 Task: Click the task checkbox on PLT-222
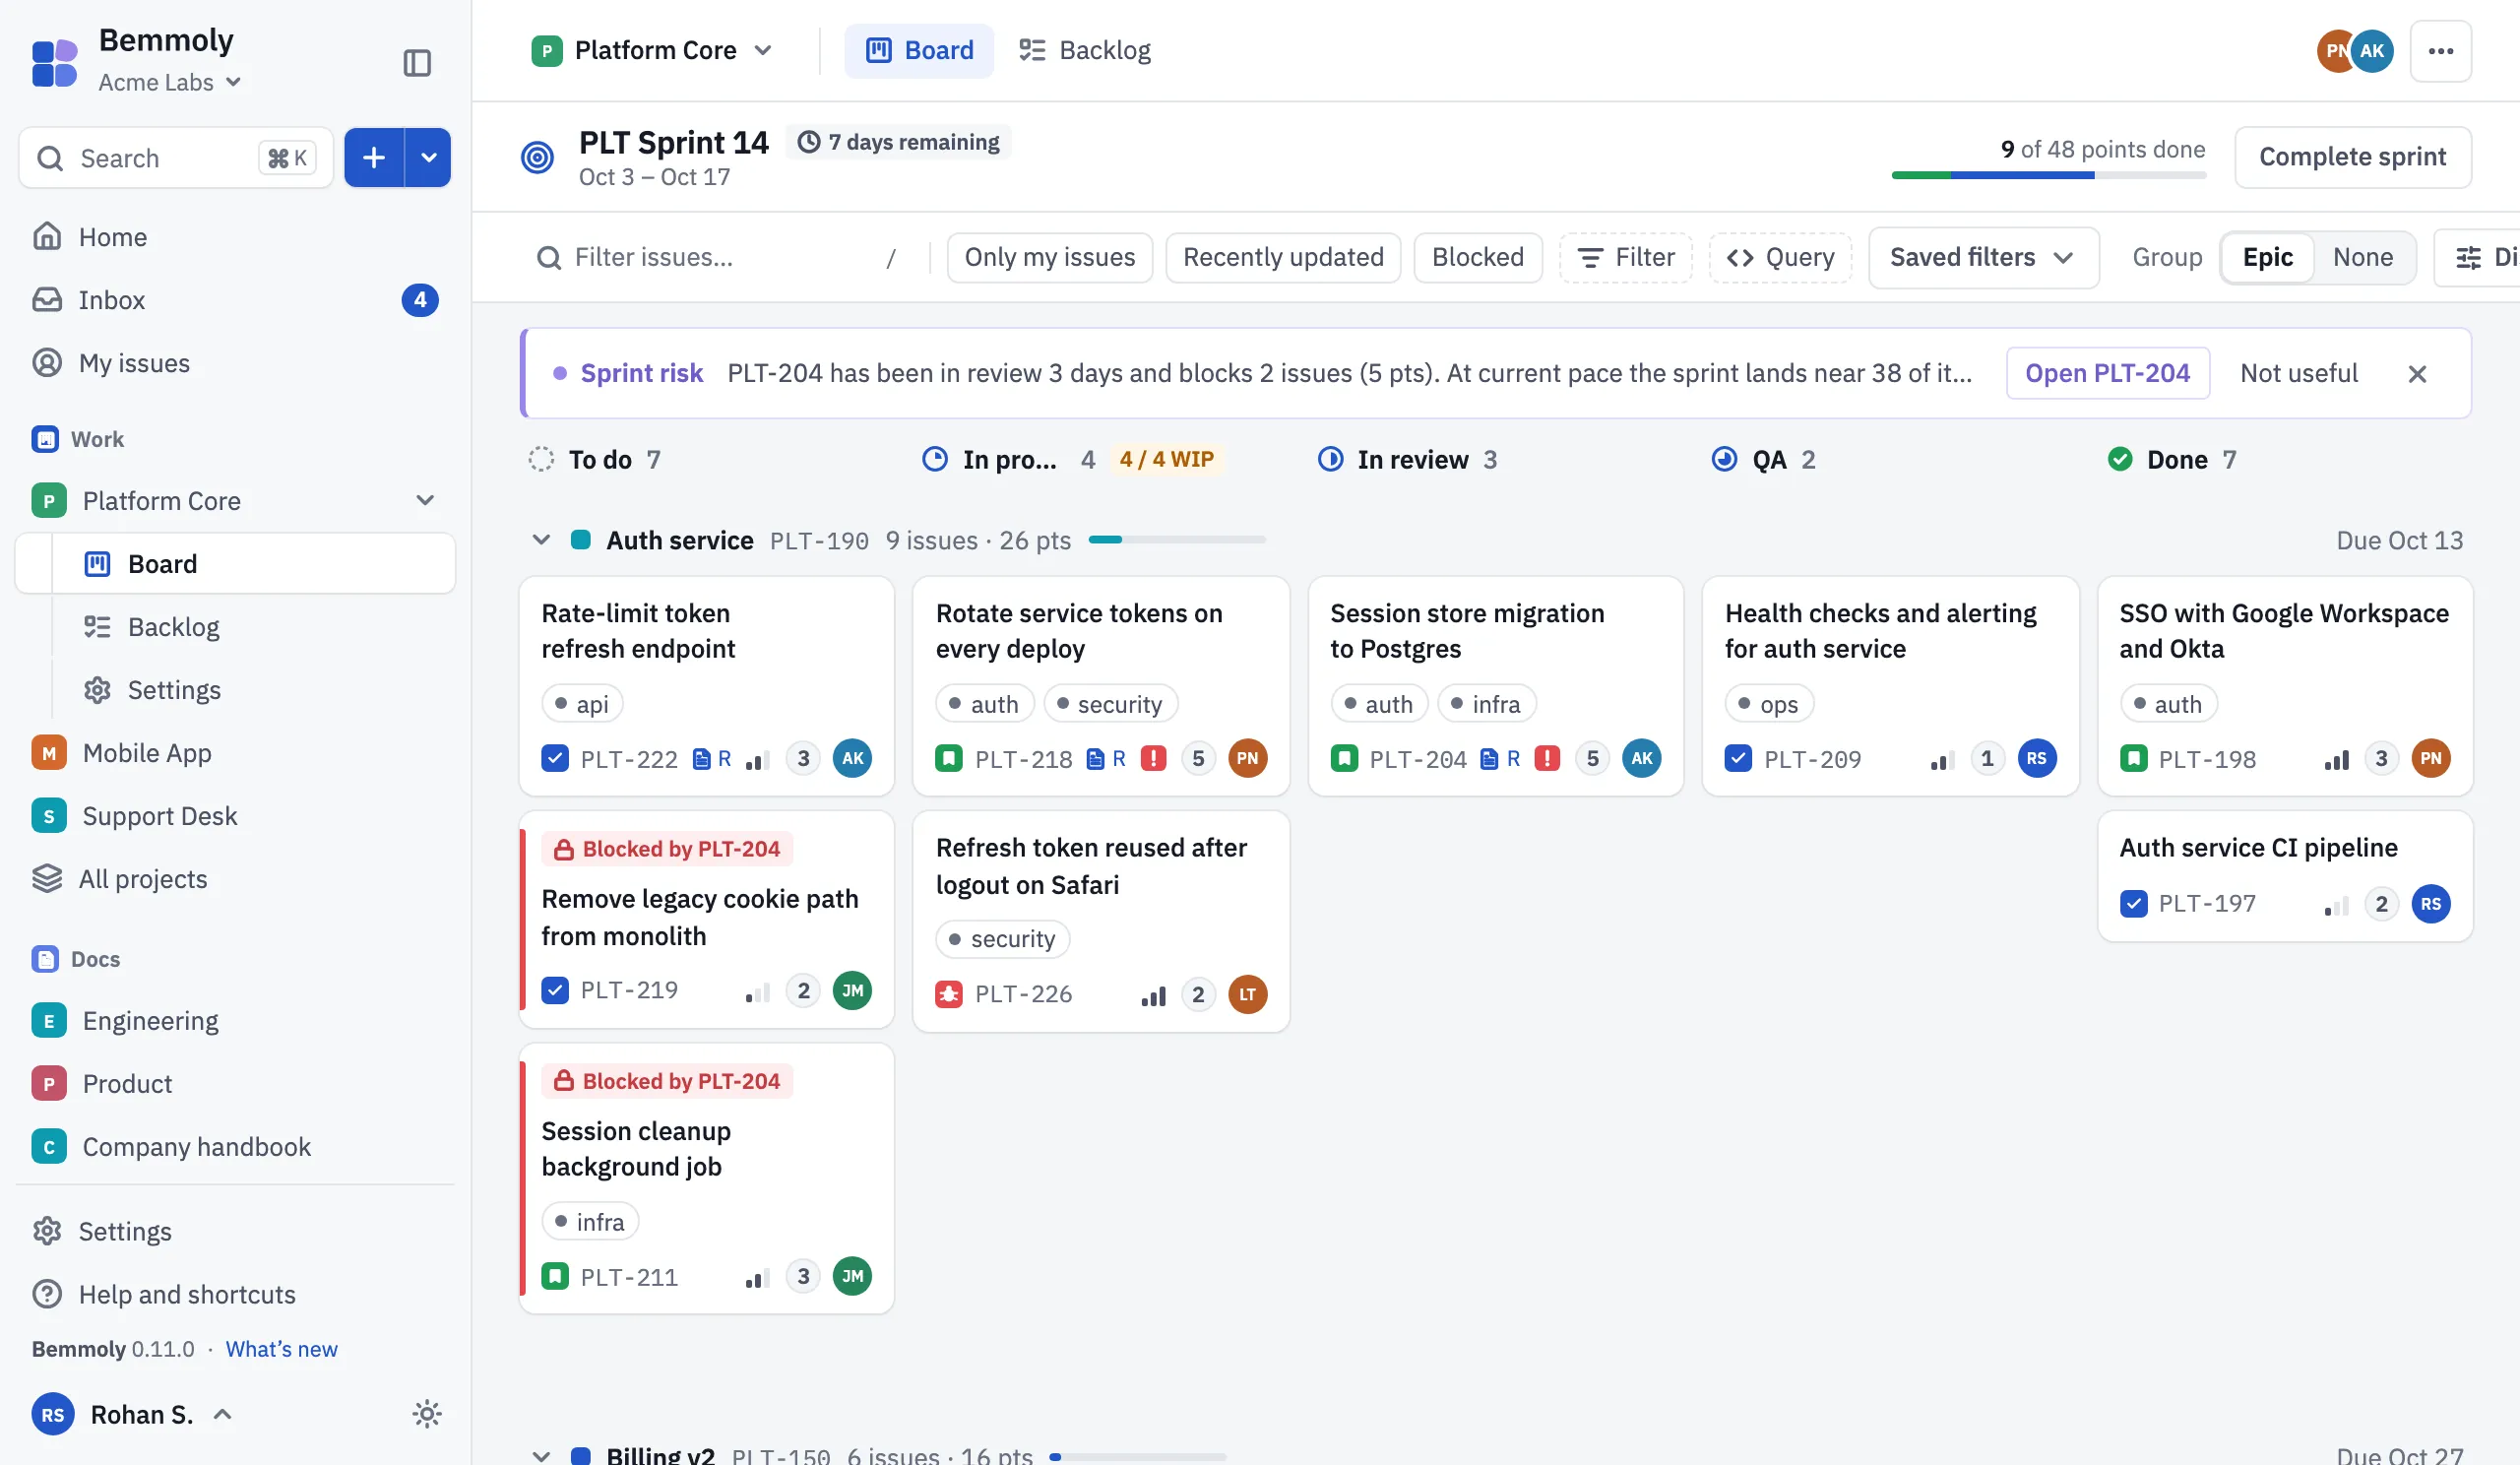click(555, 758)
